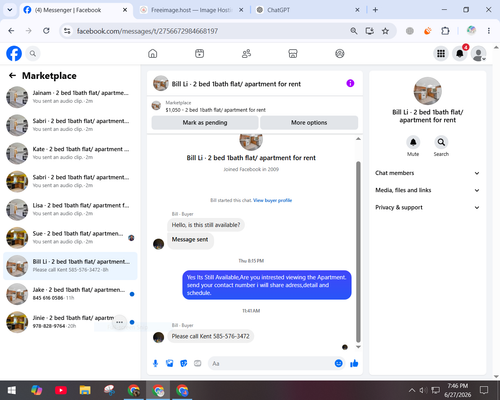Click Bill Li profile picture in right panel
The height and width of the screenshot is (400, 500).
point(428,91)
